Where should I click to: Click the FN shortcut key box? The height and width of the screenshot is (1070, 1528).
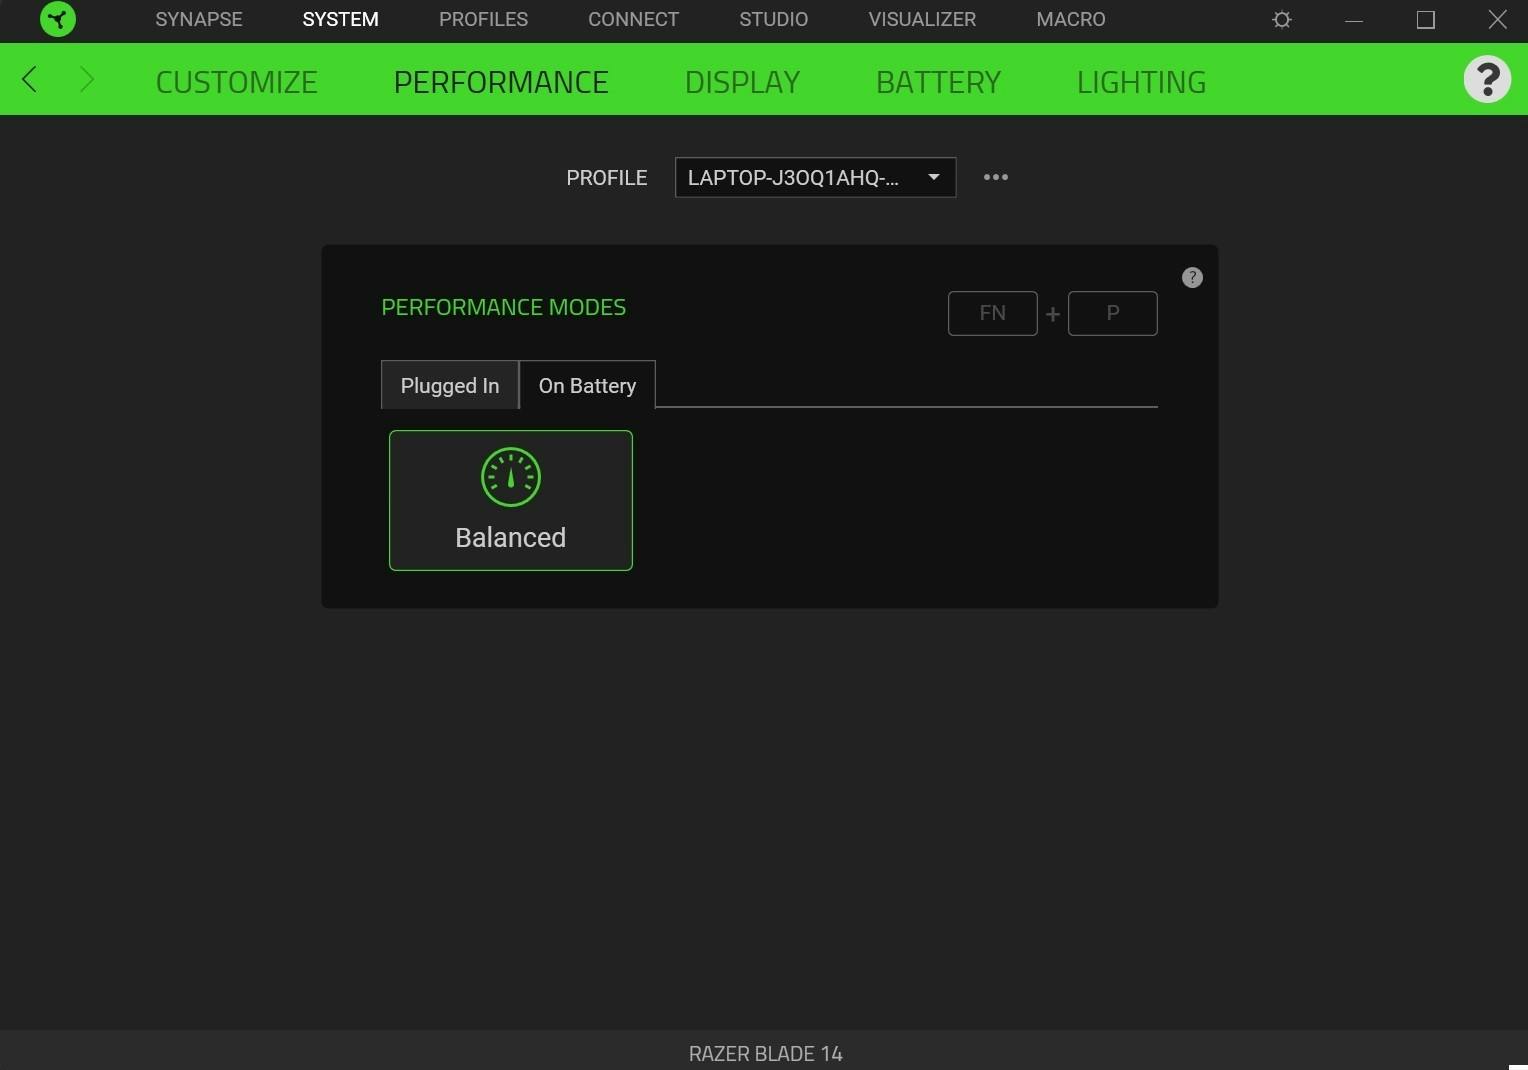coord(992,313)
